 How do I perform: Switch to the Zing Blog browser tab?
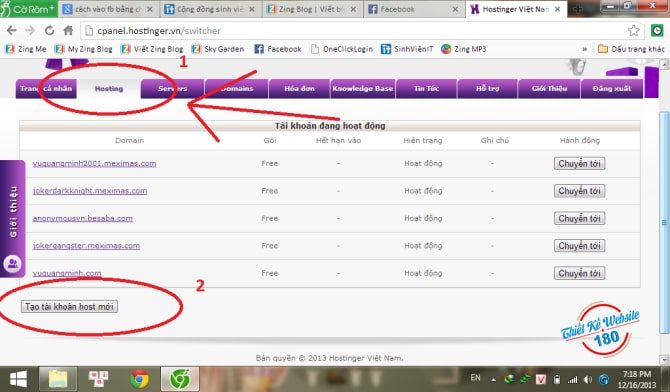pos(312,9)
